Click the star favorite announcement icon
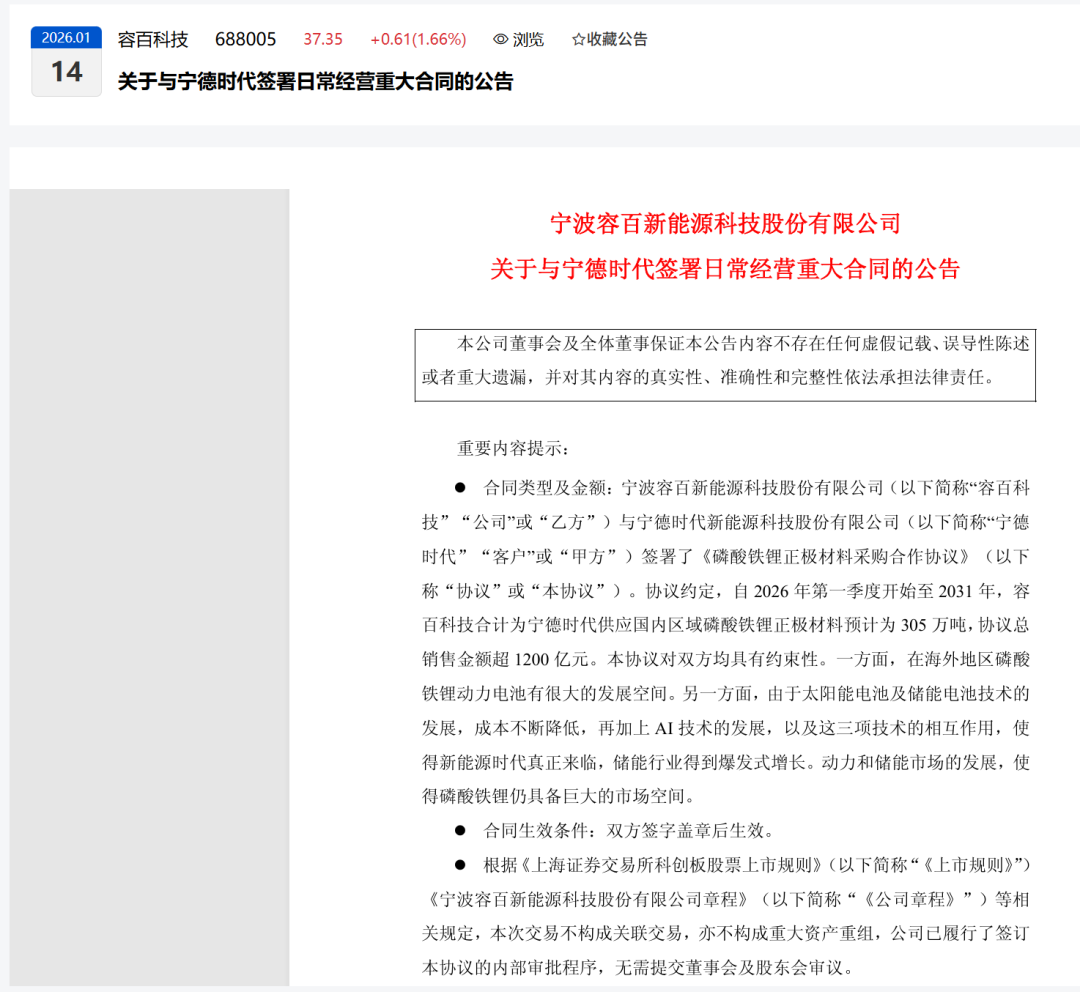 click(578, 39)
